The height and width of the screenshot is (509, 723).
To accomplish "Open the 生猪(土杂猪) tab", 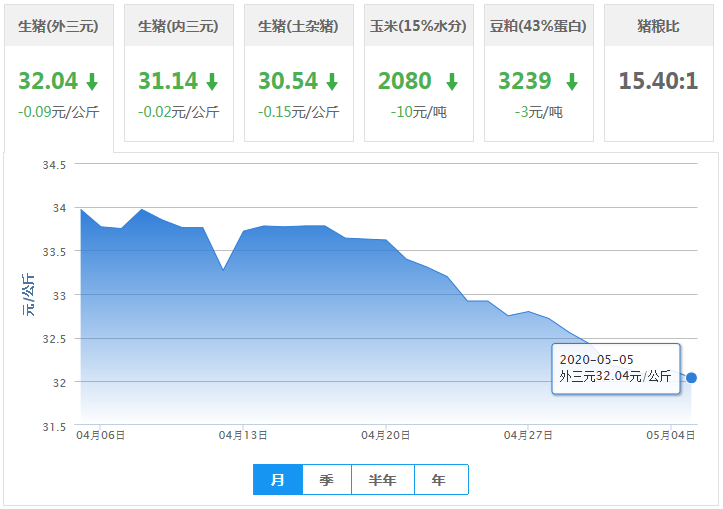I will [298, 26].
